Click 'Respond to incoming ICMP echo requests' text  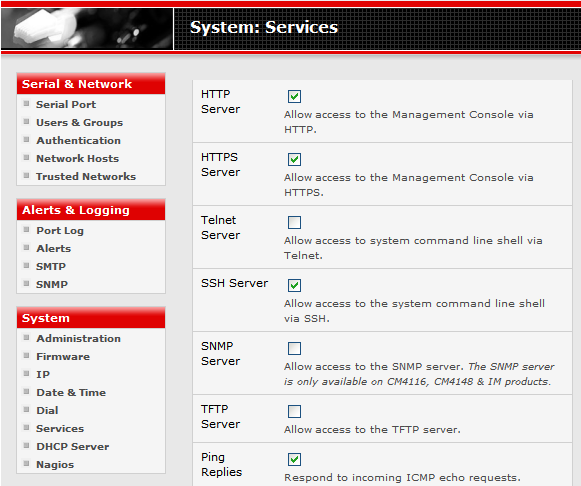click(x=402, y=477)
